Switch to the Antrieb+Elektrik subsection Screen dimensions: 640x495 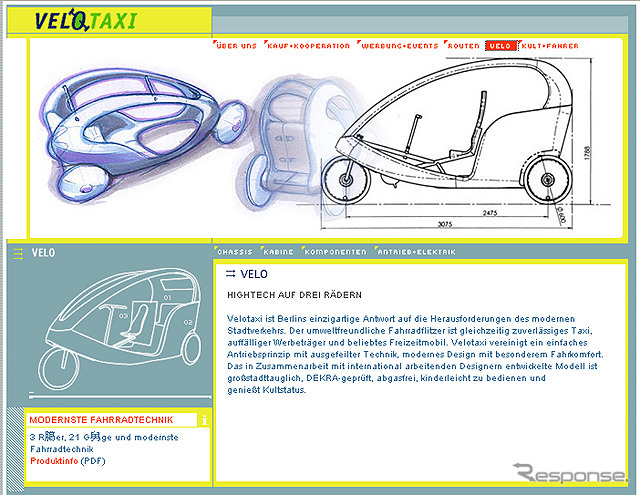point(415,252)
